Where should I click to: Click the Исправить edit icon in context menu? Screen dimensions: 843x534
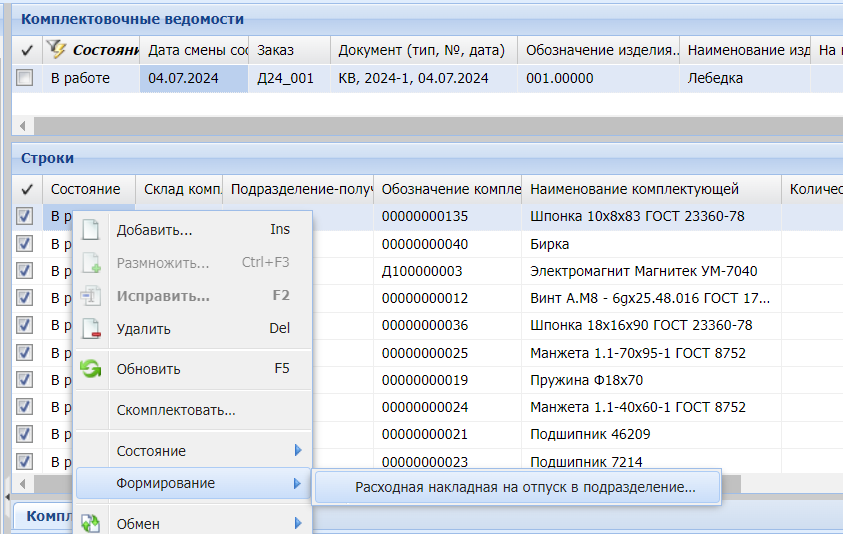[91, 296]
